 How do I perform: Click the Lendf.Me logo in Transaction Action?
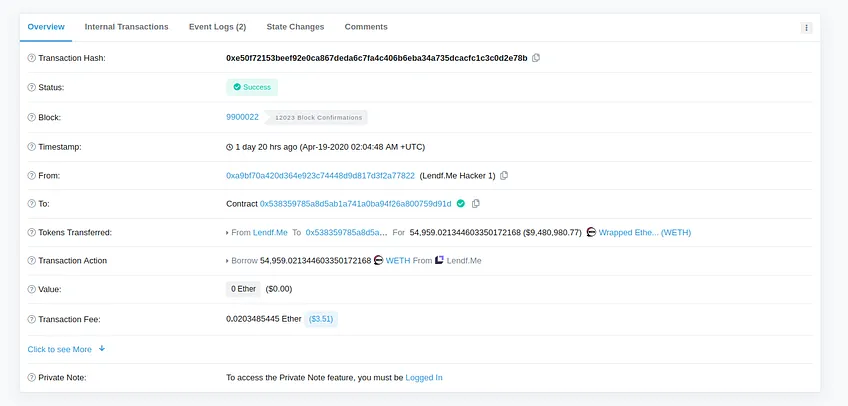click(x=440, y=261)
